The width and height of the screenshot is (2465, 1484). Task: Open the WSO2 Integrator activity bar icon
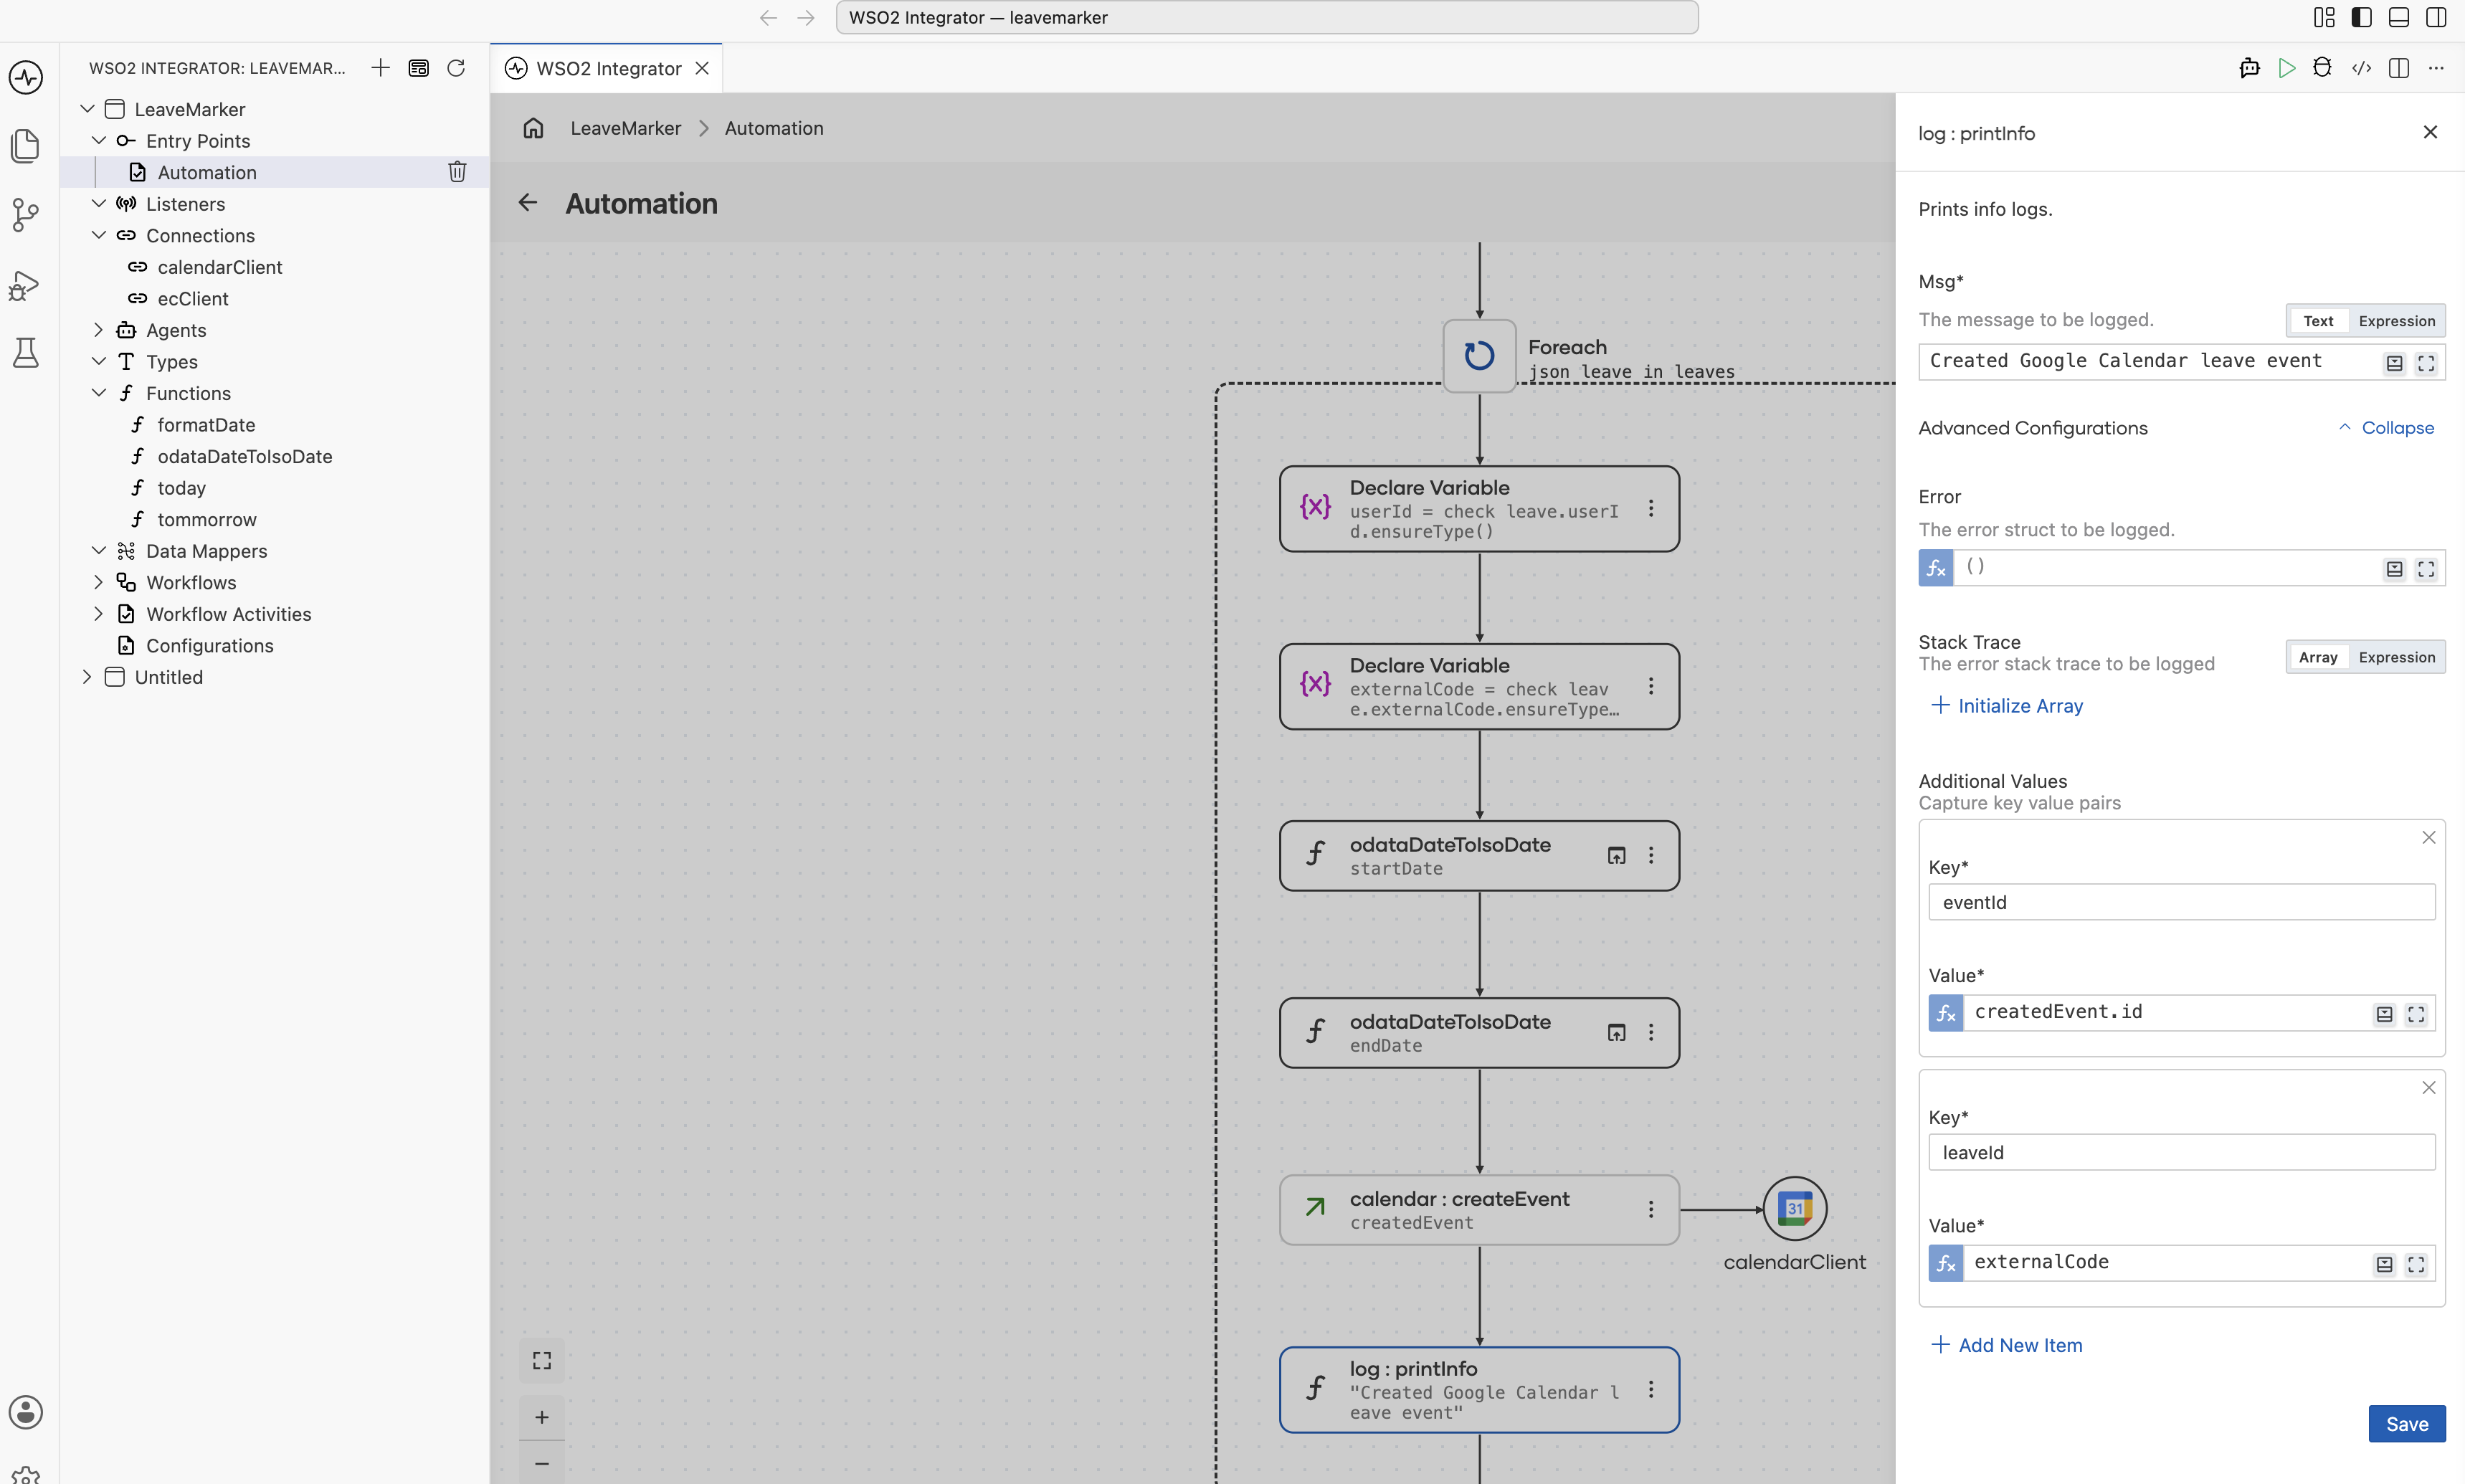[26, 77]
